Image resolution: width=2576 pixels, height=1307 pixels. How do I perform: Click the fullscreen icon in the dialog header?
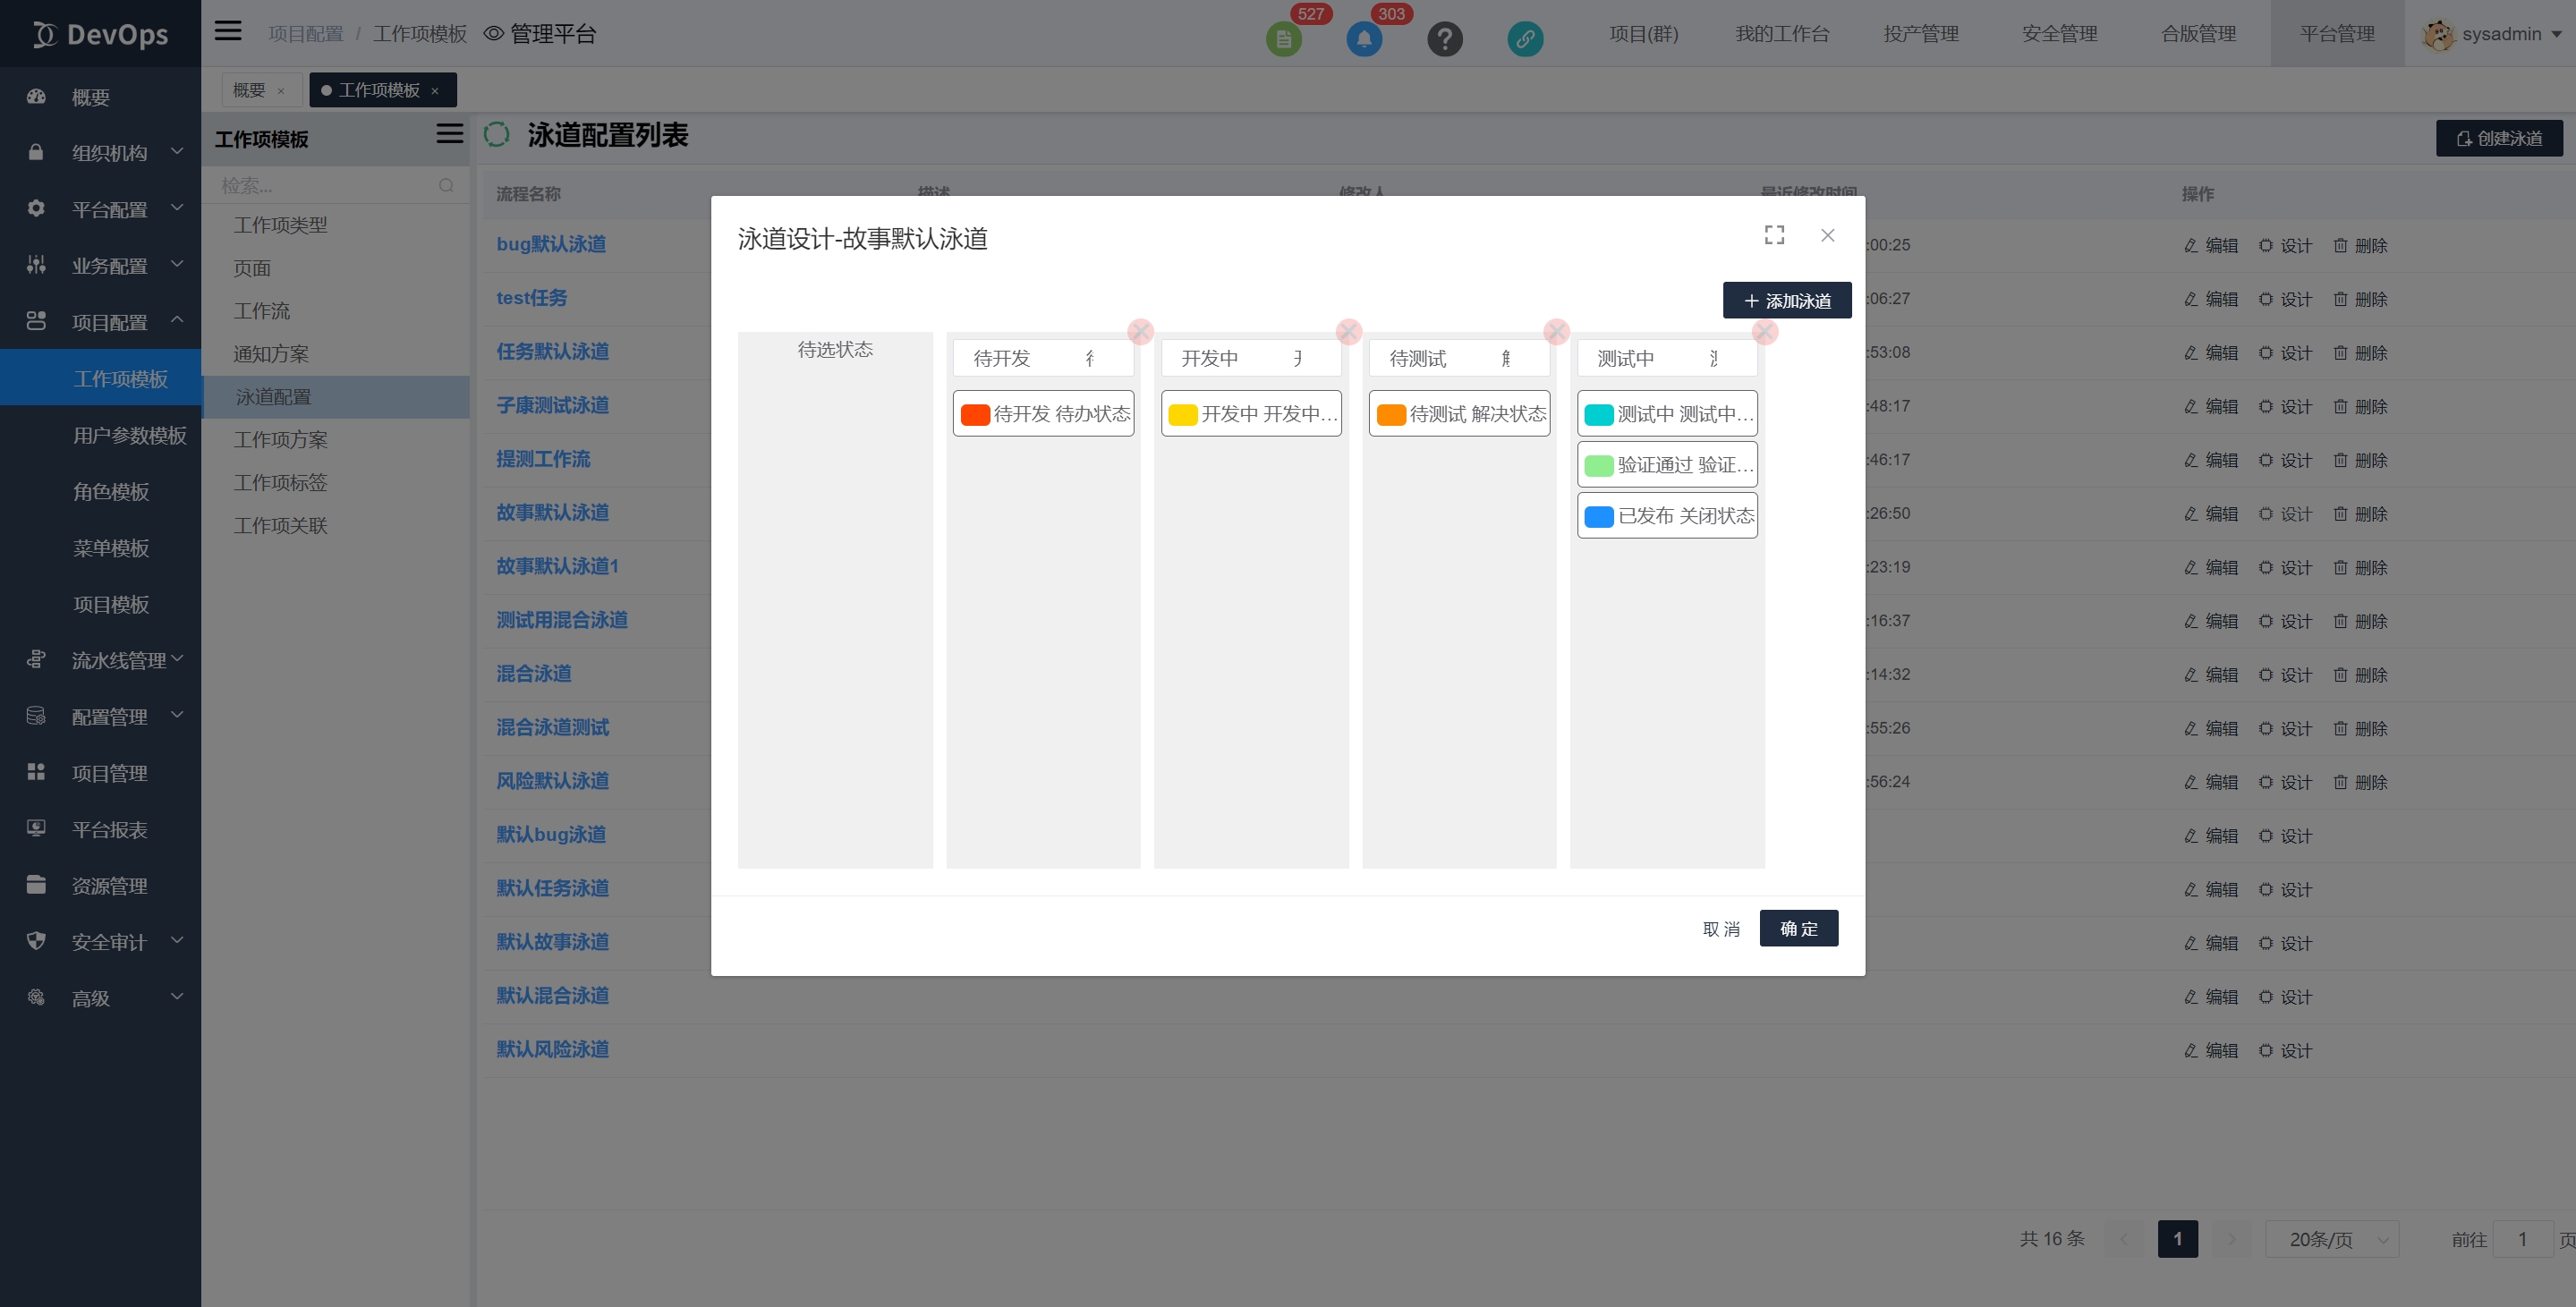1774,235
